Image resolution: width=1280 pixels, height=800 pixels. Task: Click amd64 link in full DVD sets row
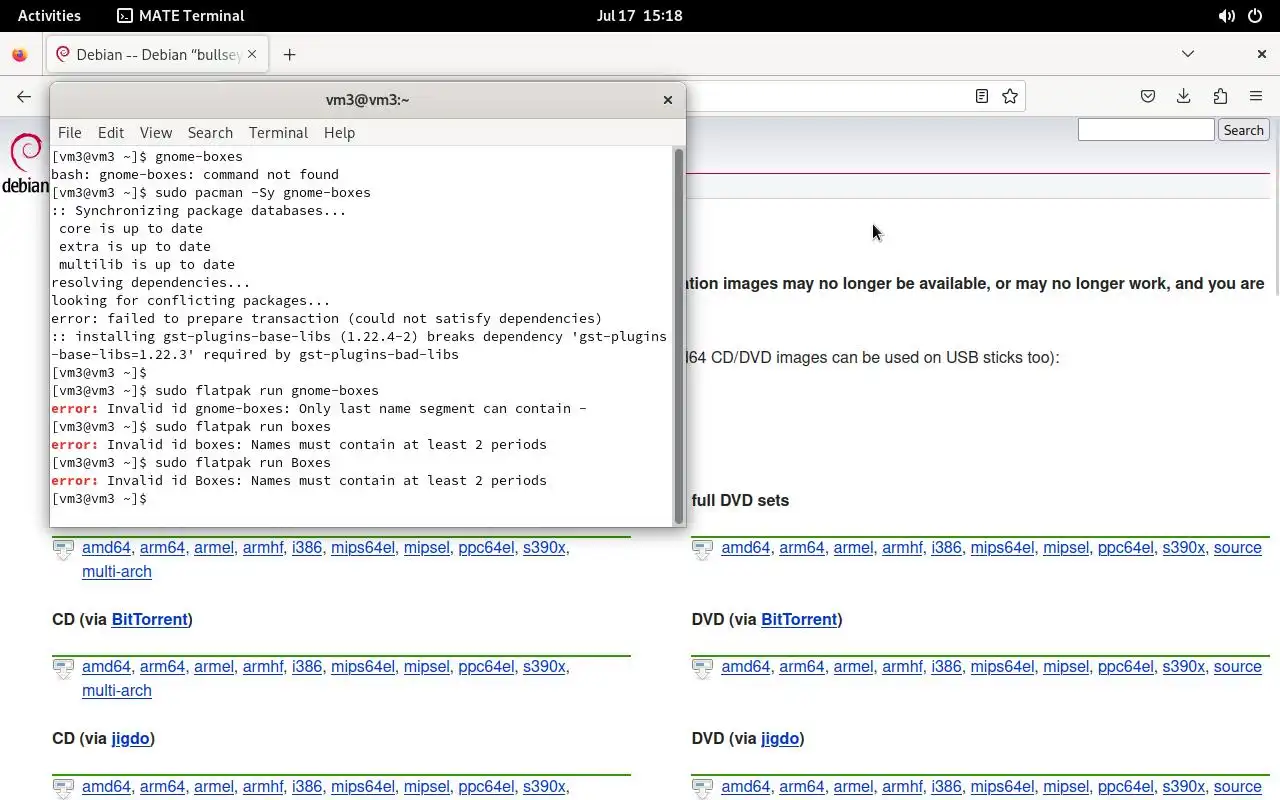[x=746, y=547]
